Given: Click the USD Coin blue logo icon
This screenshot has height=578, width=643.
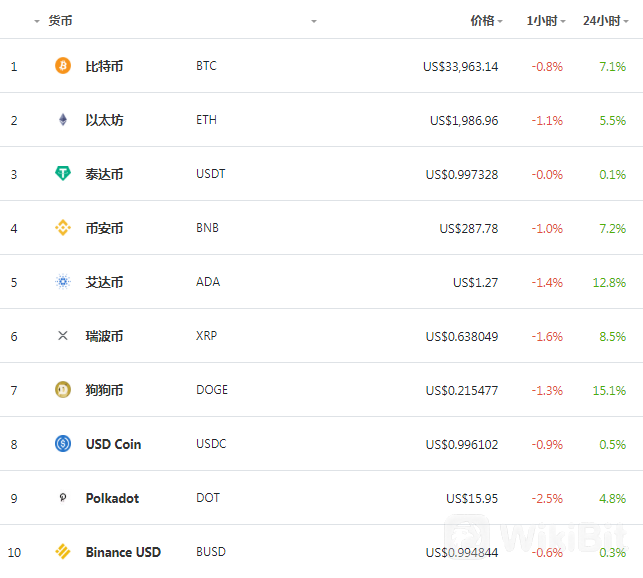Looking at the screenshot, I should click(63, 444).
